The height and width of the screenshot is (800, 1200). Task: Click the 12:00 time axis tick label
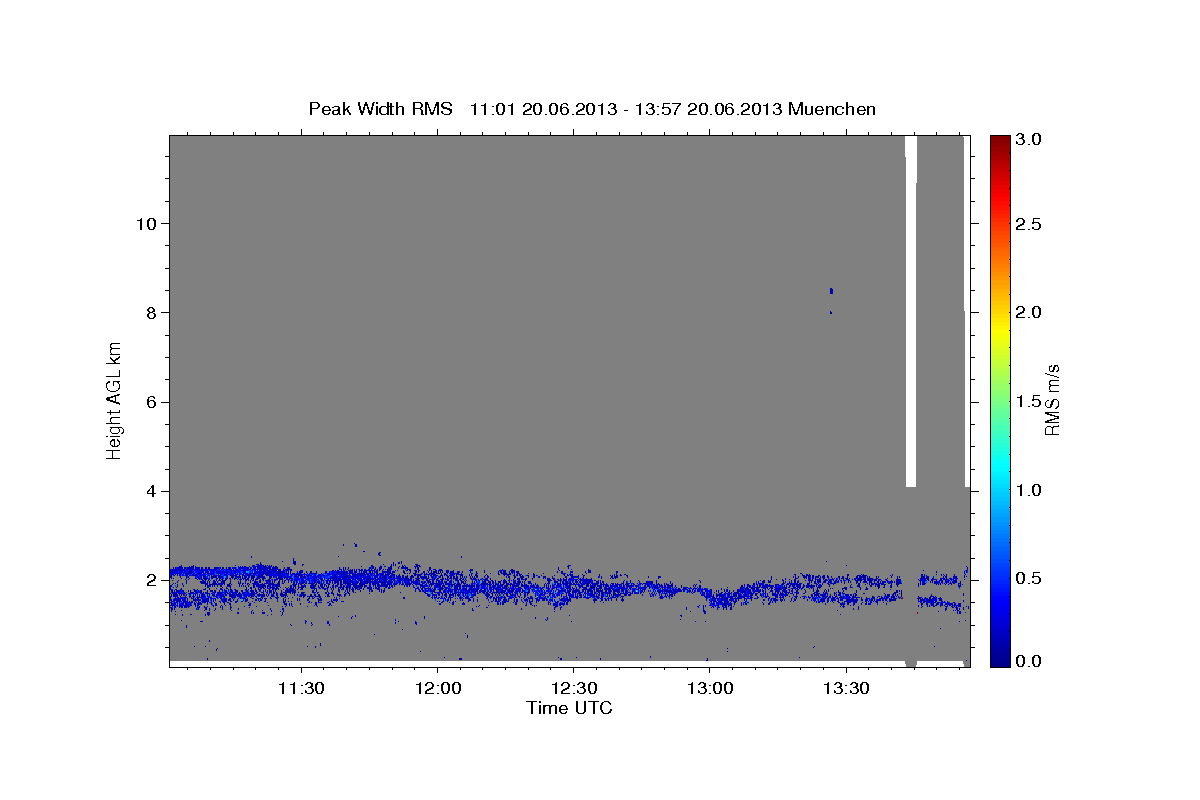[438, 689]
